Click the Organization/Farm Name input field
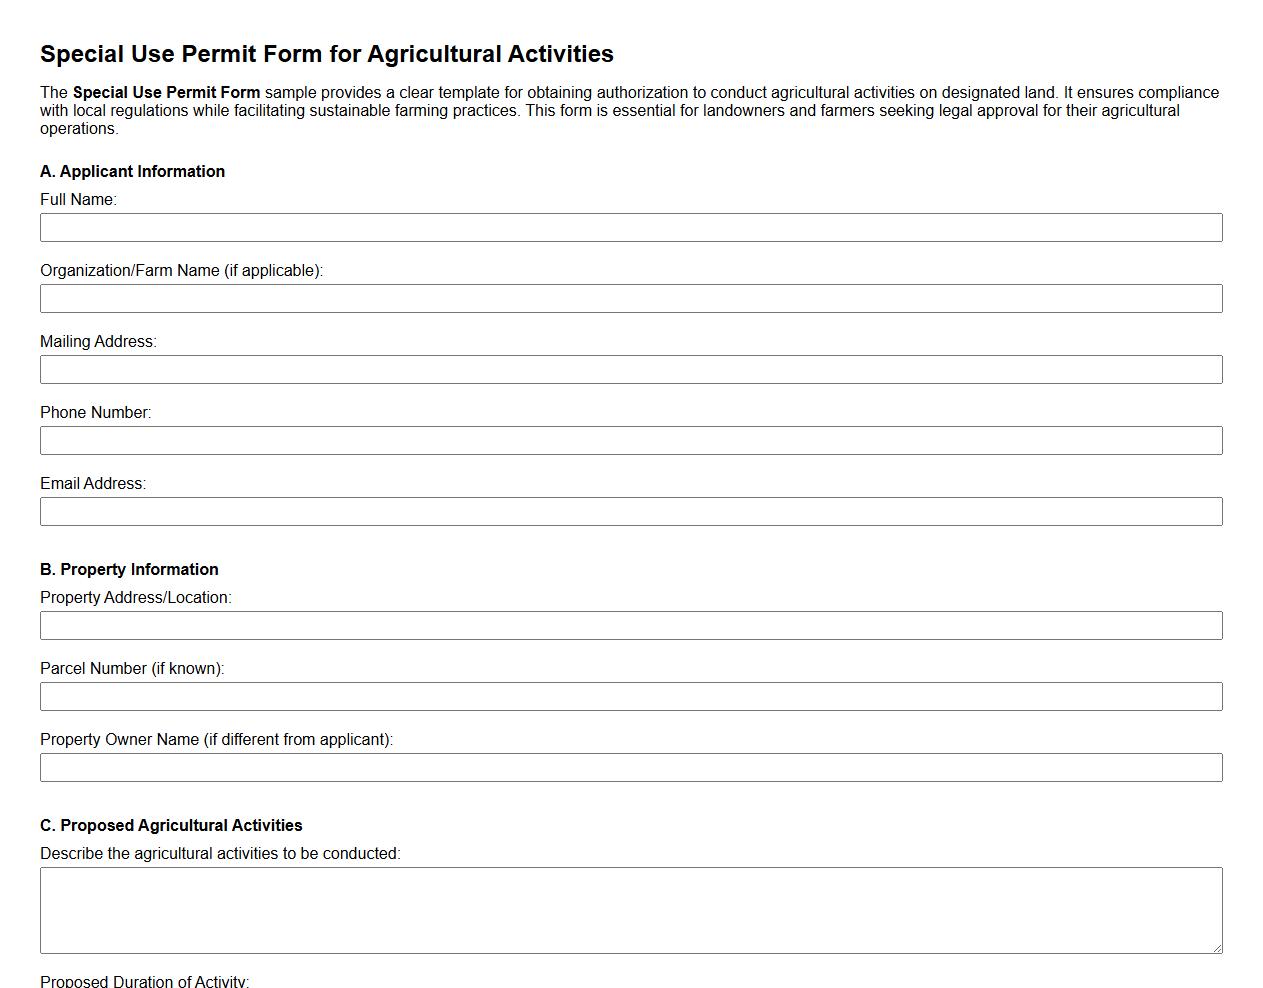 631,298
